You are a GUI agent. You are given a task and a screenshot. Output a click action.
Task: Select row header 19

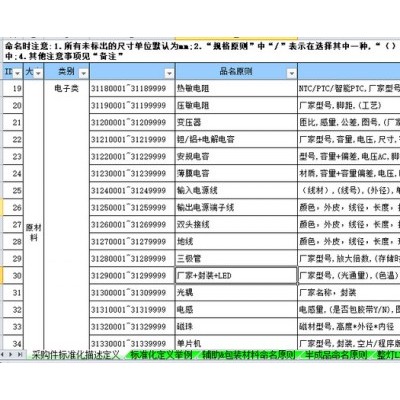click(x=12, y=88)
